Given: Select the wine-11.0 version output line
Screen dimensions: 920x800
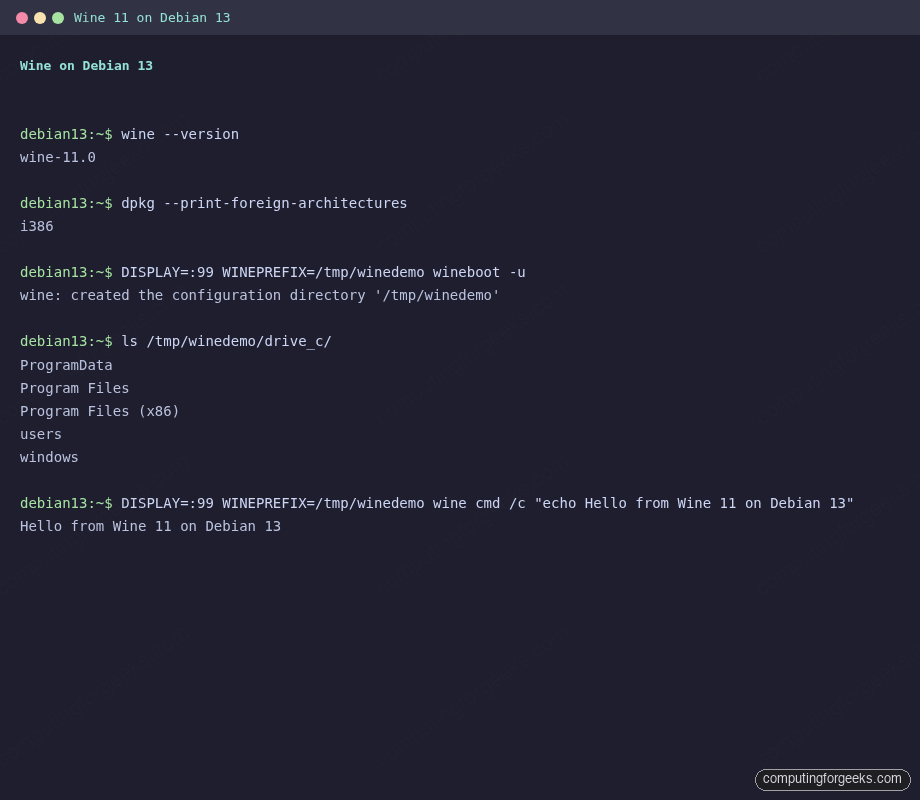Looking at the screenshot, I should tap(57, 157).
